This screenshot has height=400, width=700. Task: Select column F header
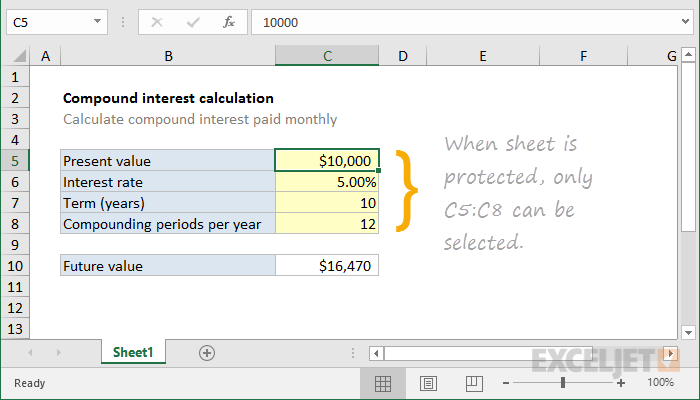click(x=583, y=56)
